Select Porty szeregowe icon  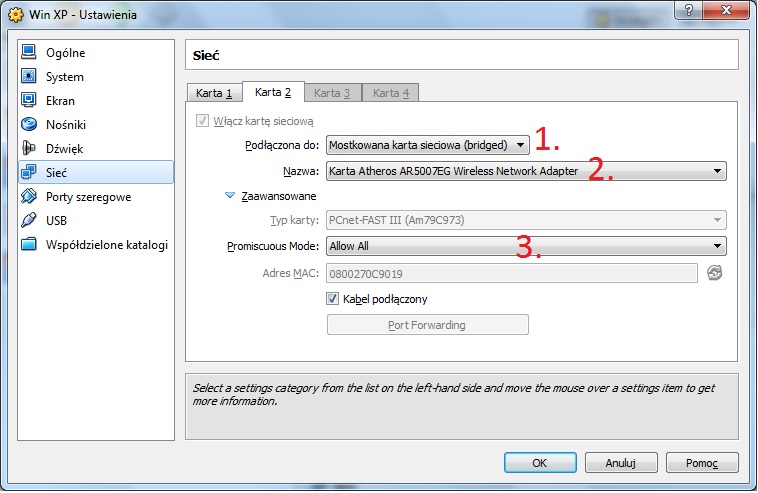[29, 197]
